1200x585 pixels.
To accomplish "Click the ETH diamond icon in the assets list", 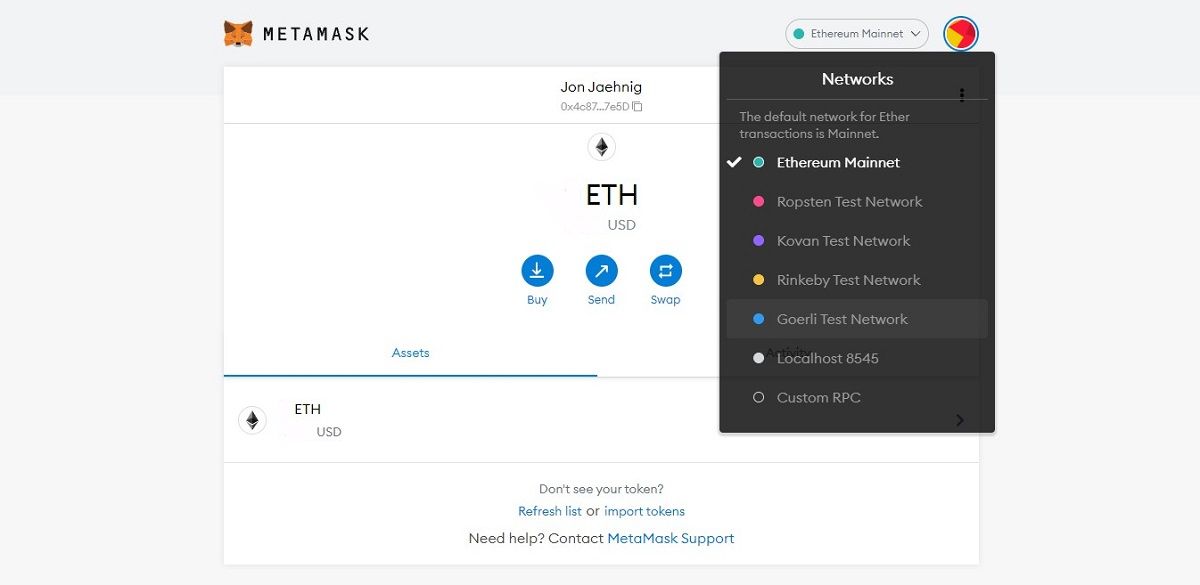I will pyautogui.click(x=251, y=420).
